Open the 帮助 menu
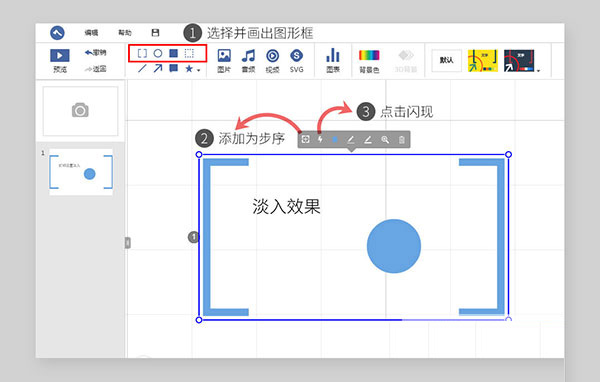Screen dimensions: 600x382 (x=125, y=33)
